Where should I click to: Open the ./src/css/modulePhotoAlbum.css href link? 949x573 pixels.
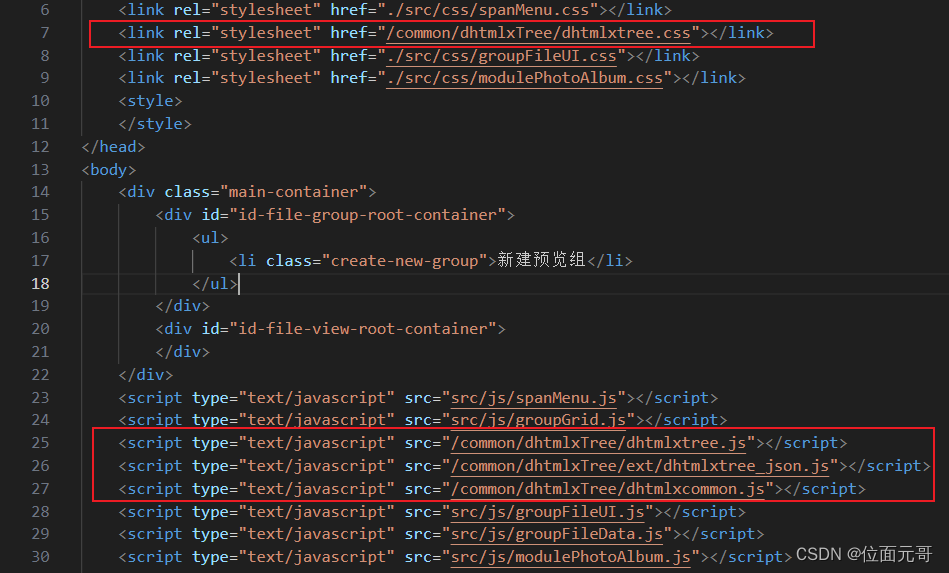tap(524, 78)
